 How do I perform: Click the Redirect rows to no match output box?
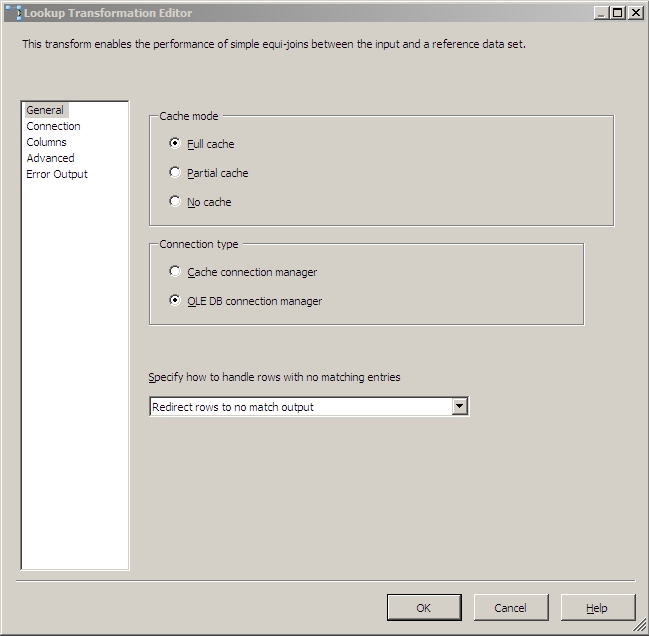point(300,407)
